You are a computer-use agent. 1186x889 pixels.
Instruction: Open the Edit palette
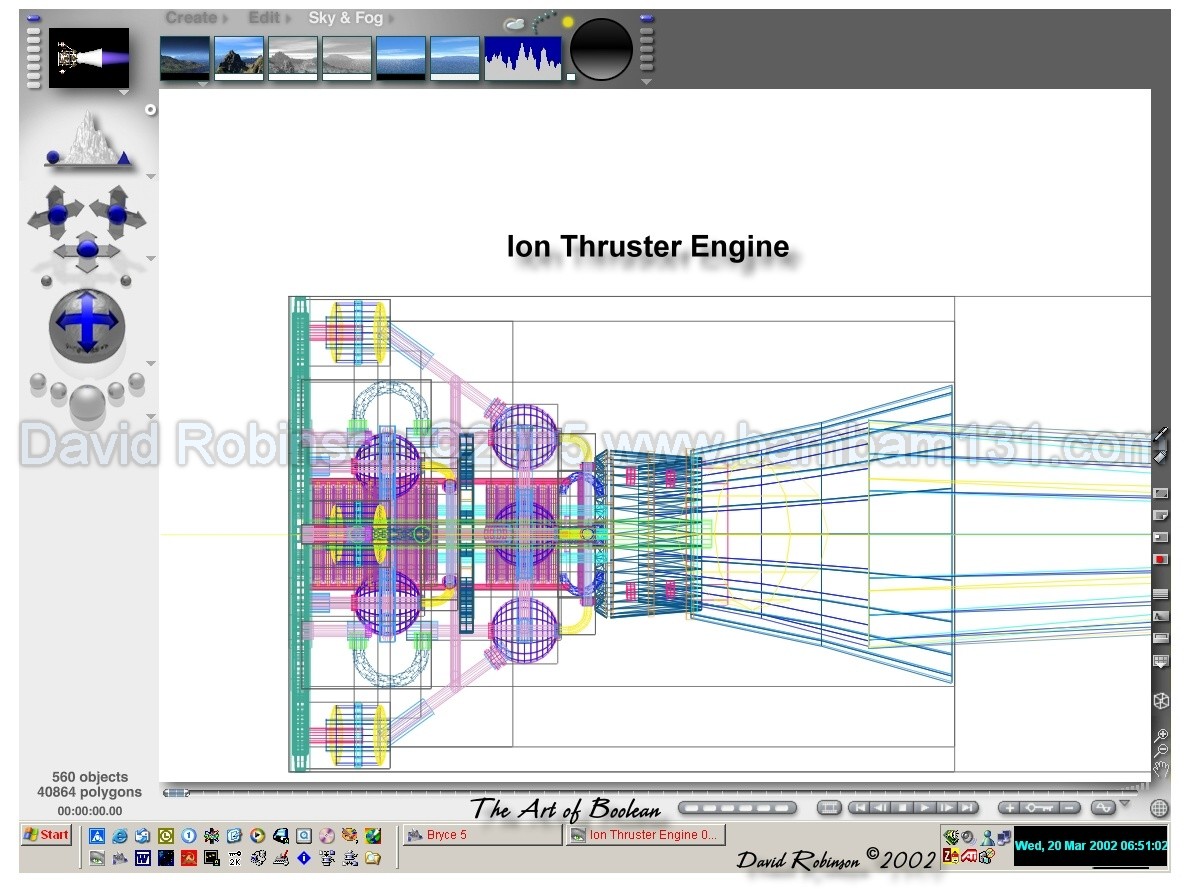point(263,17)
